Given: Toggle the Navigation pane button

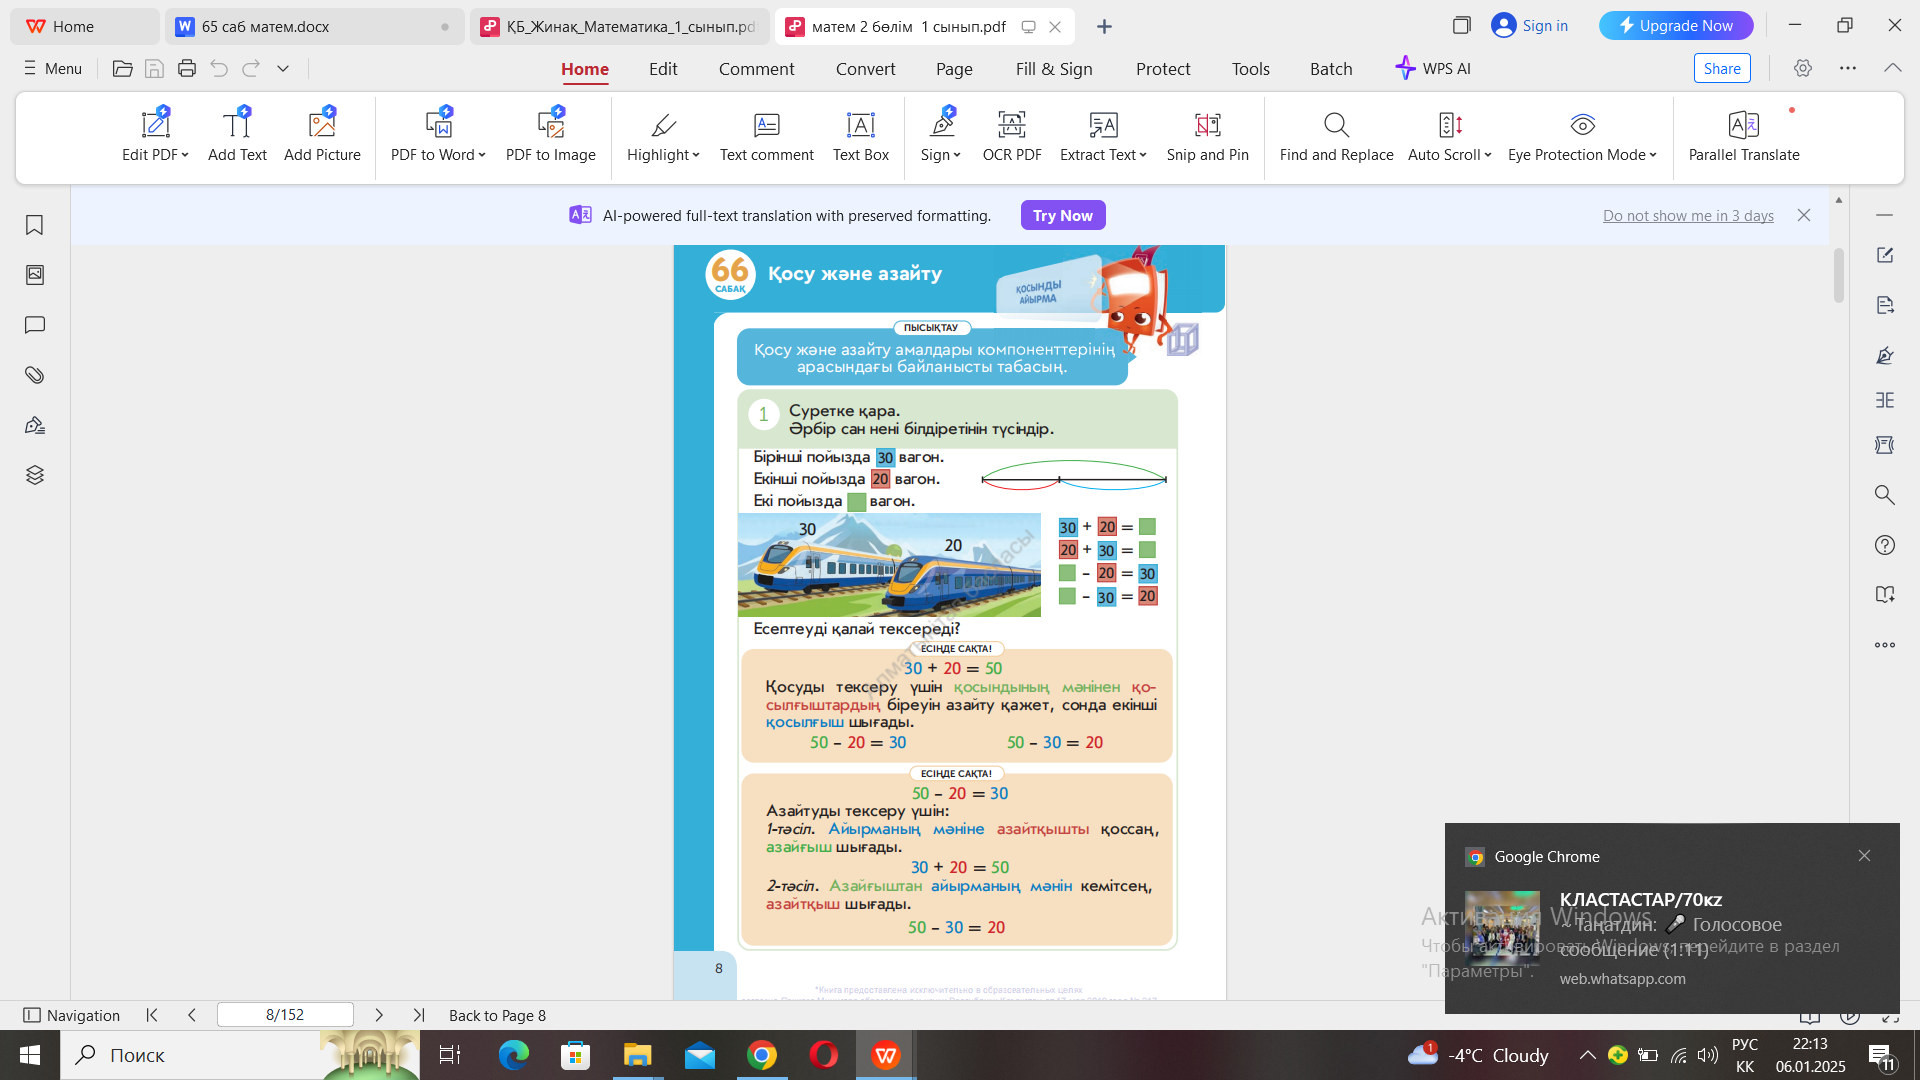Looking at the screenshot, I should pos(72,1015).
